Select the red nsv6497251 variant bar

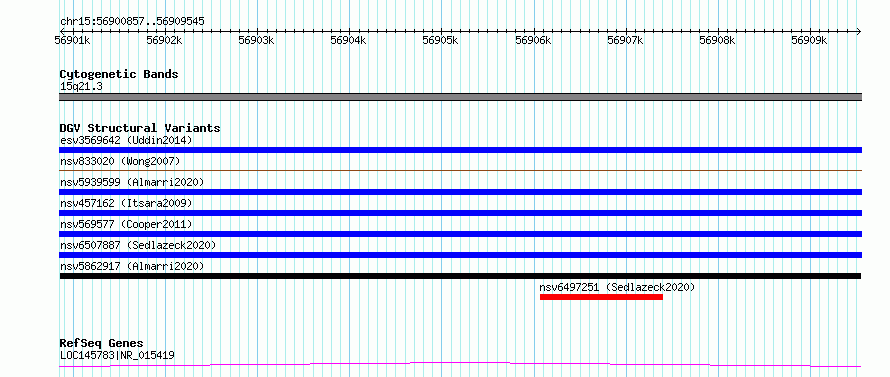coord(602,297)
